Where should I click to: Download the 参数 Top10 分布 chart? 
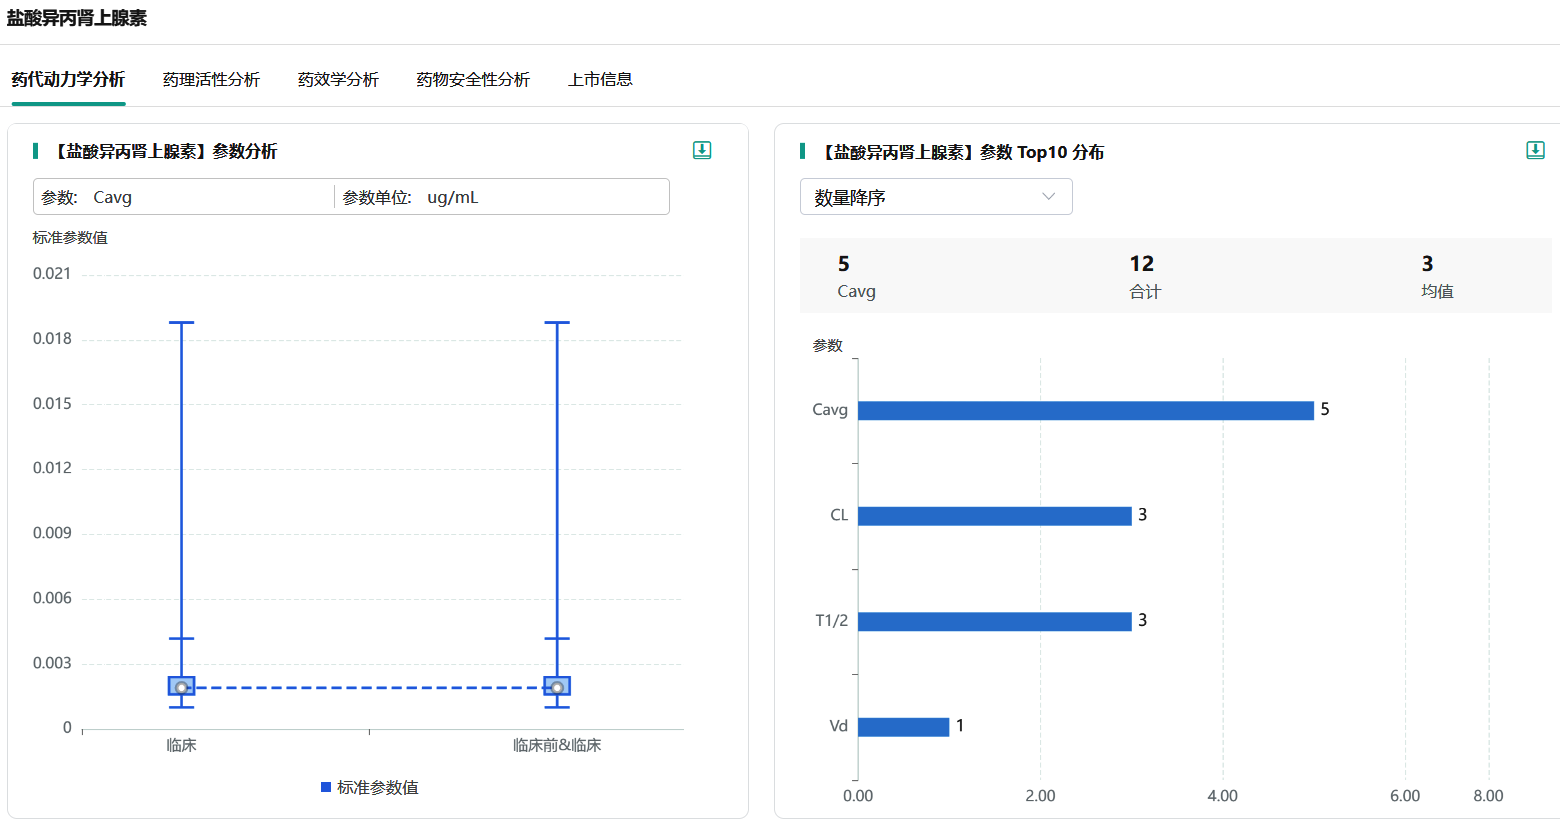point(1535,150)
